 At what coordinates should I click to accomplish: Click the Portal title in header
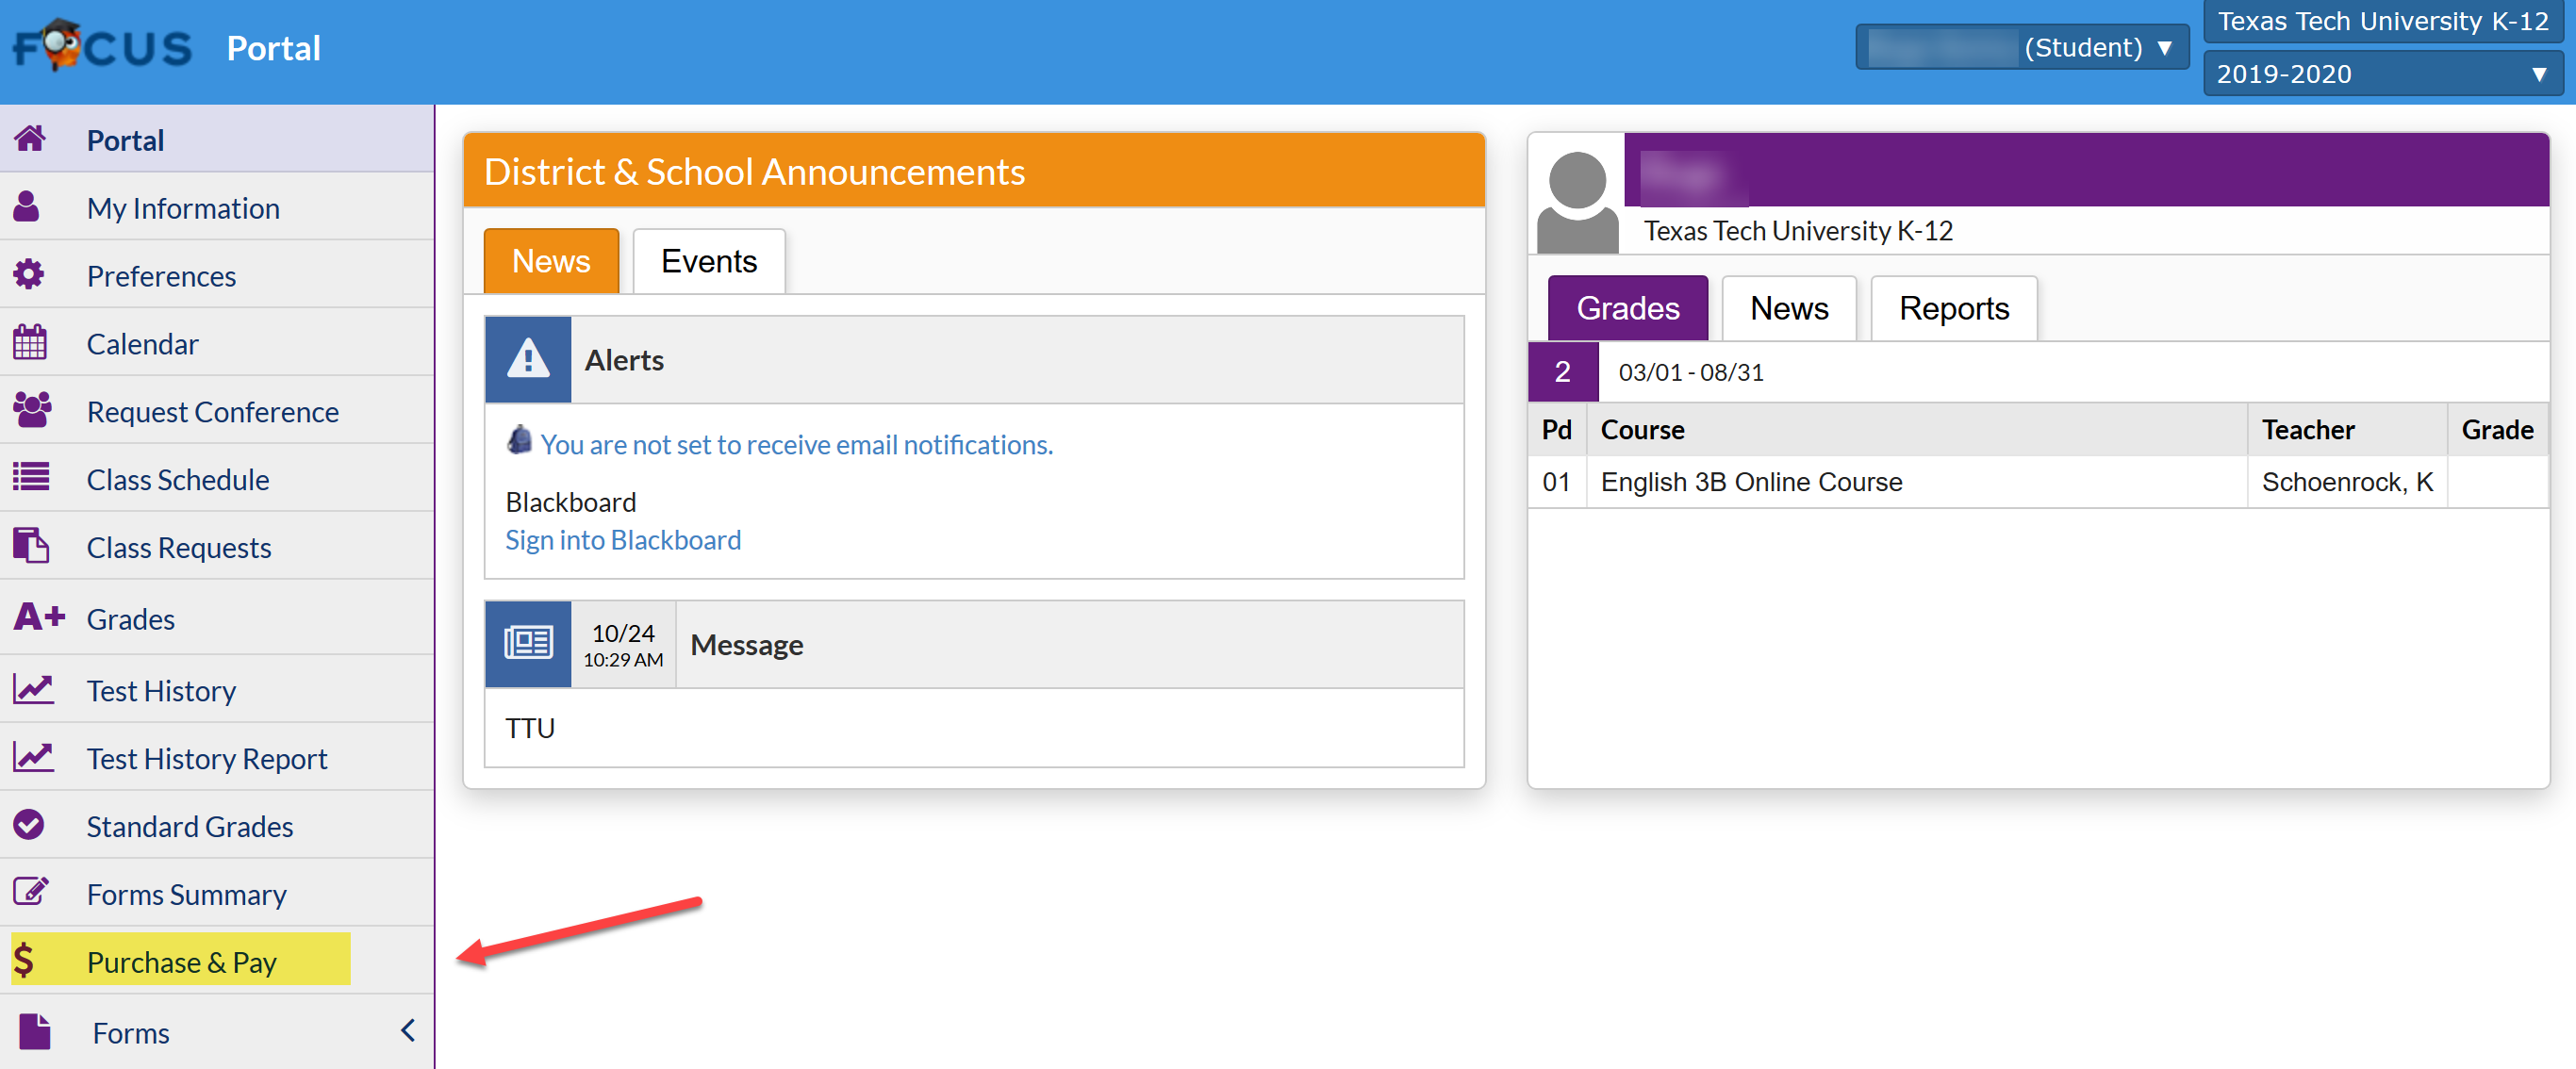273,48
